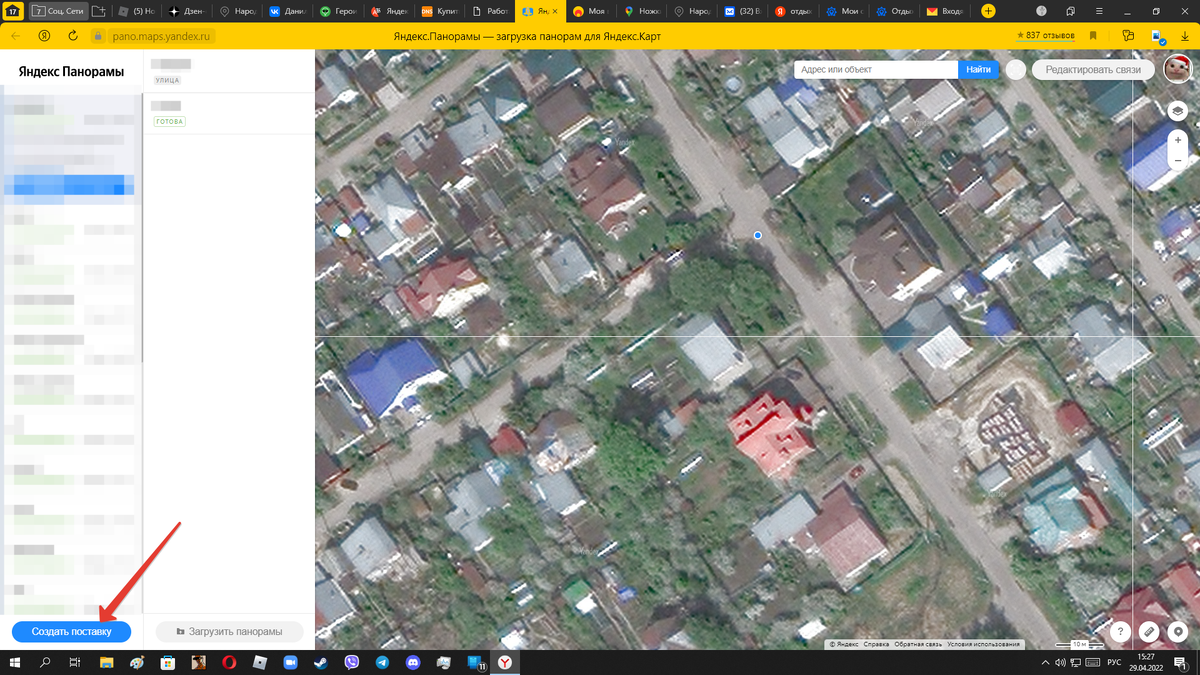This screenshot has height=675, width=1200.
Task: Click the help question mark icon
Action: point(1121,632)
